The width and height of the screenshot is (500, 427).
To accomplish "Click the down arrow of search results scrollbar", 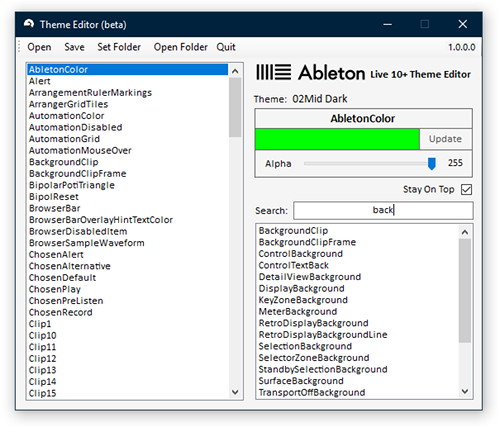I will [465, 391].
